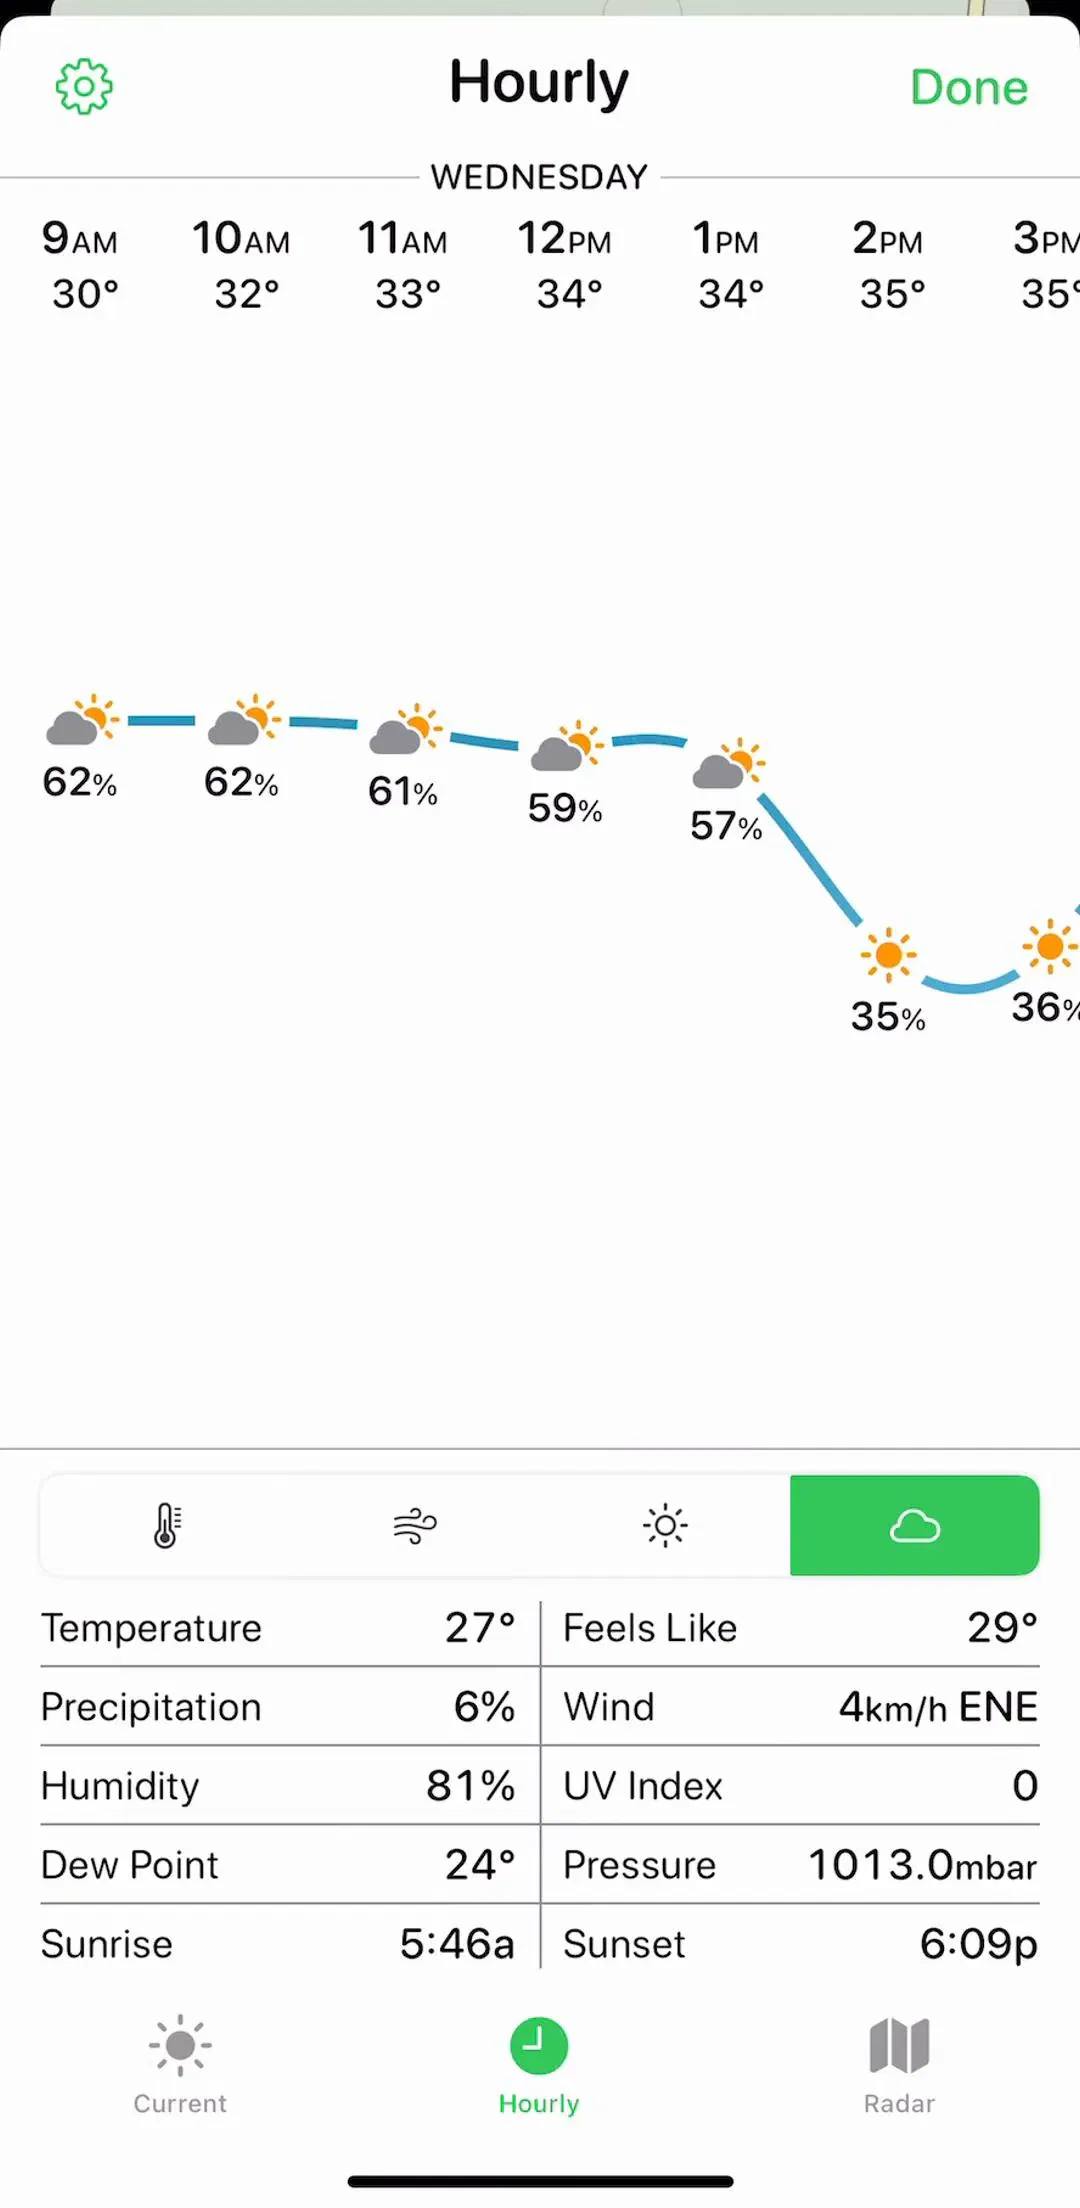
Task: Tap the Humidity 81% row
Action: [278, 1786]
